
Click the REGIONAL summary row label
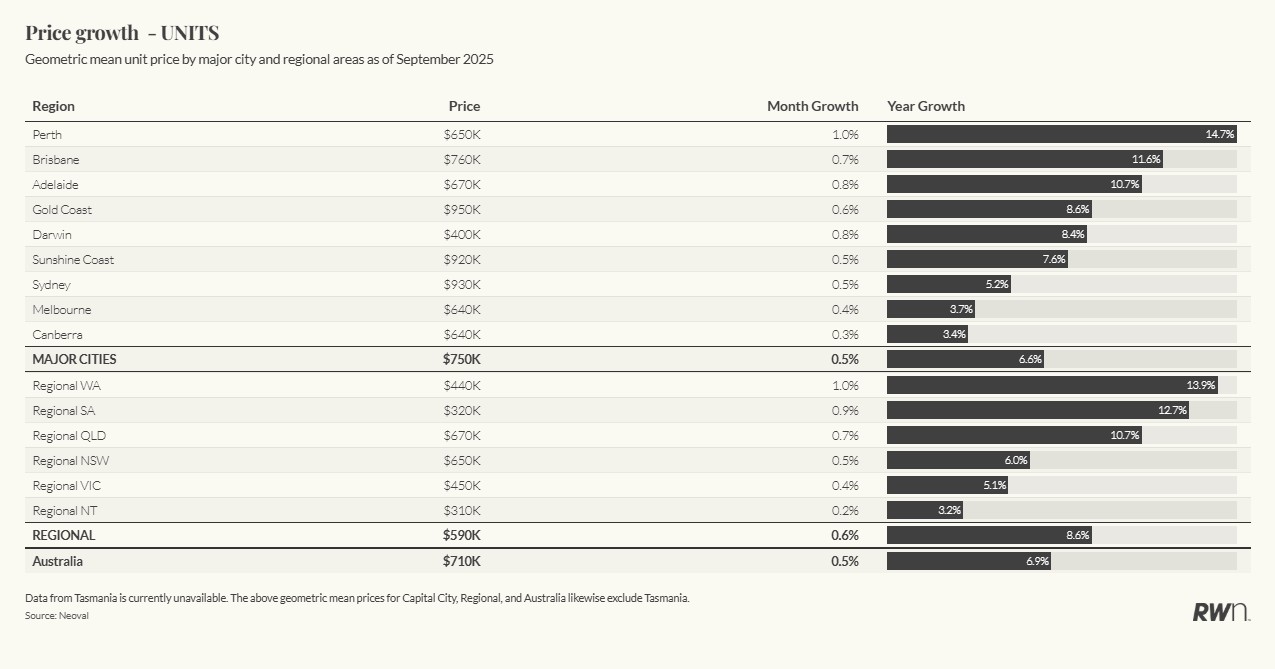(x=63, y=535)
